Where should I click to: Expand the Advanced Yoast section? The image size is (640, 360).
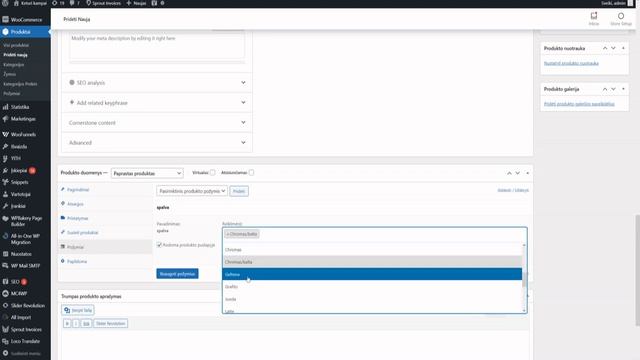point(157,143)
